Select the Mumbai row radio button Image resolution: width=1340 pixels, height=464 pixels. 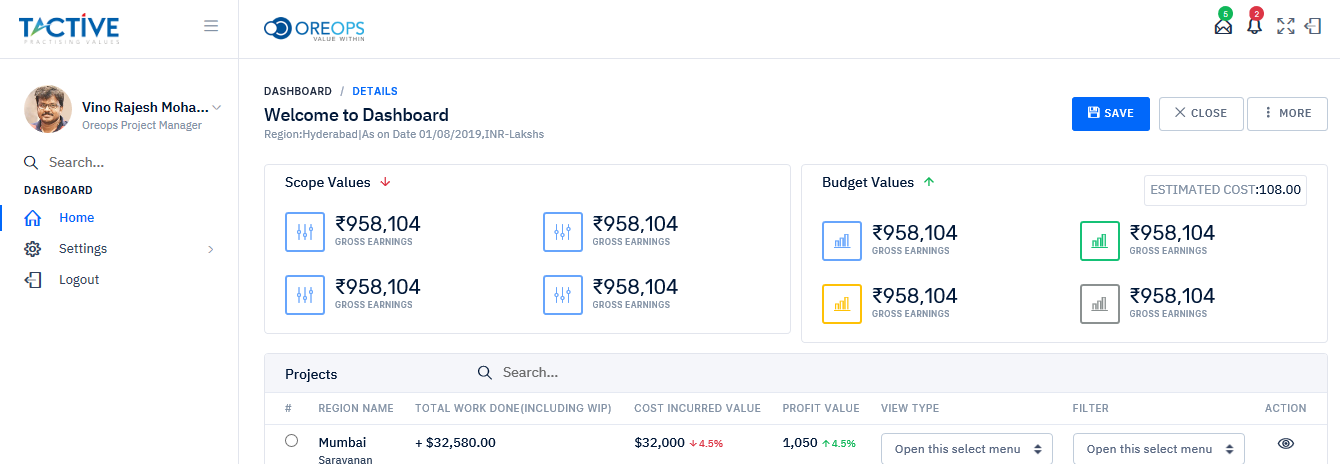pyautogui.click(x=291, y=440)
